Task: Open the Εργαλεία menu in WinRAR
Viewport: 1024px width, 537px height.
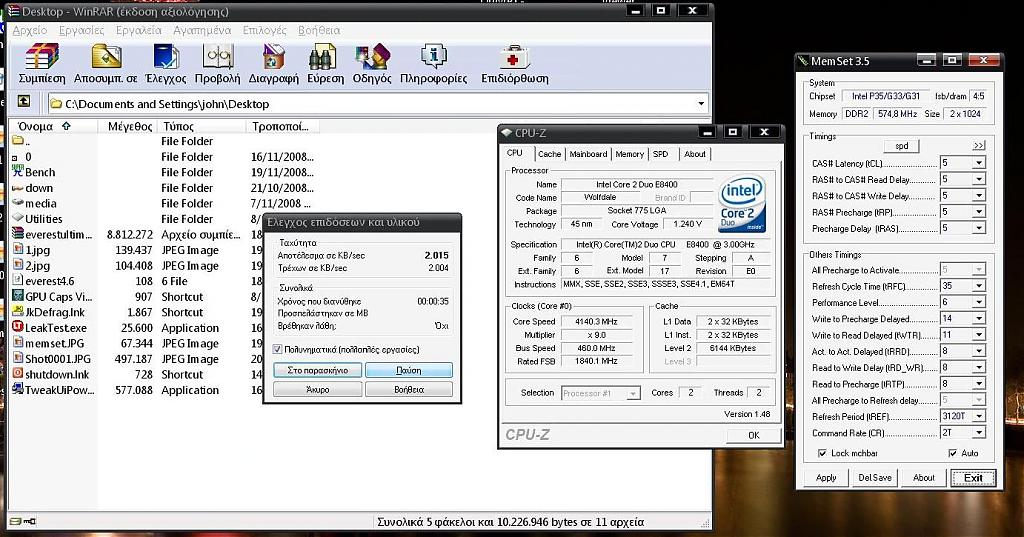Action: (x=138, y=30)
